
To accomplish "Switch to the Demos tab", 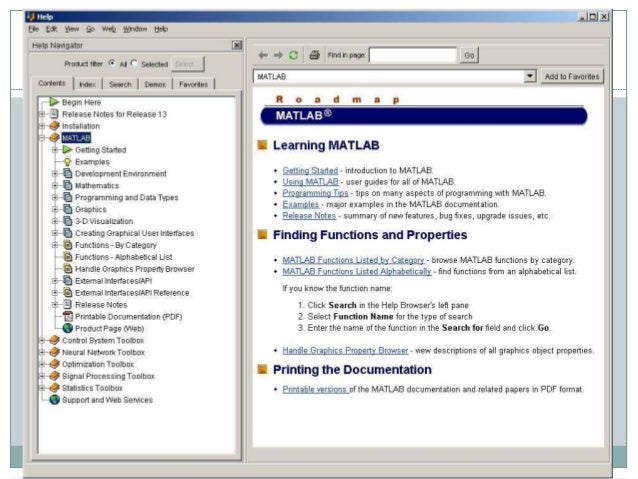I will [155, 84].
